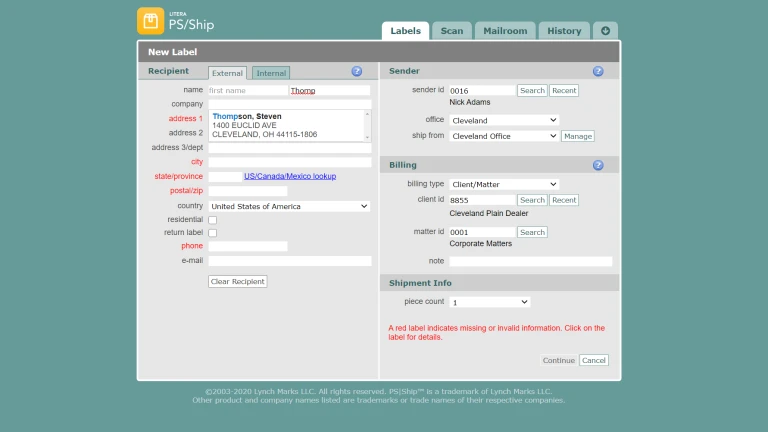The height and width of the screenshot is (432, 768).
Task: Click Search next to sender id
Action: (532, 91)
